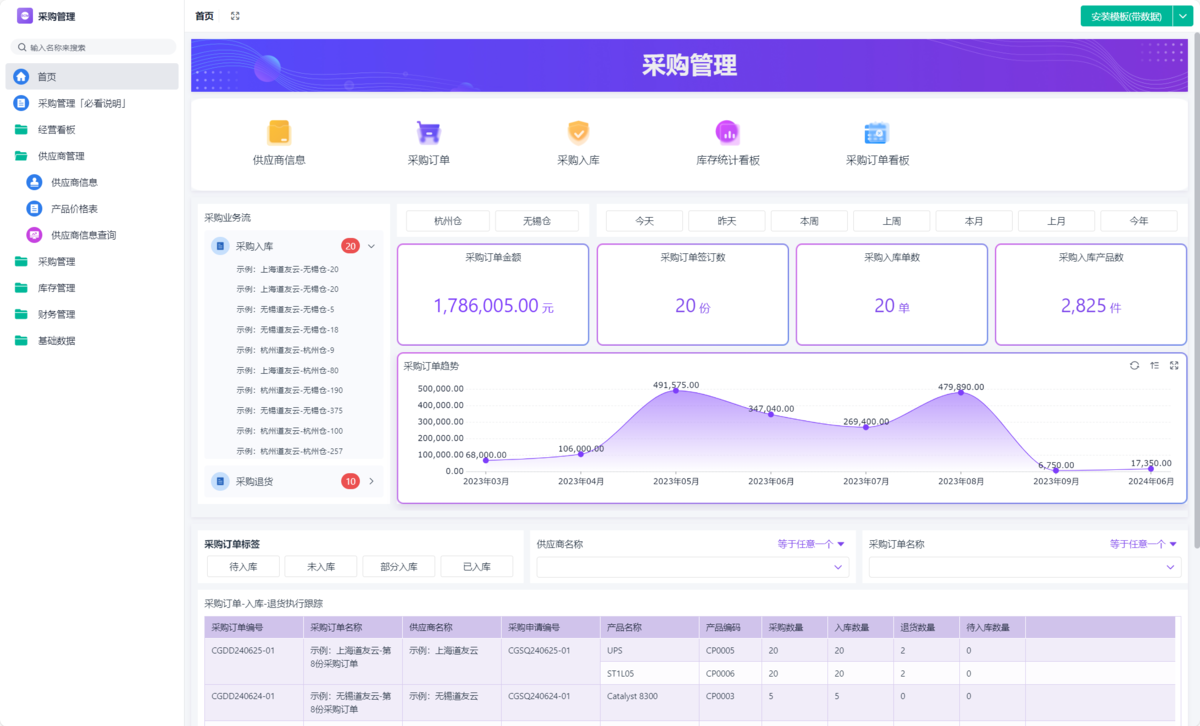Select the 本月 time filter
Screen dimensions: 1200x726
[974, 221]
